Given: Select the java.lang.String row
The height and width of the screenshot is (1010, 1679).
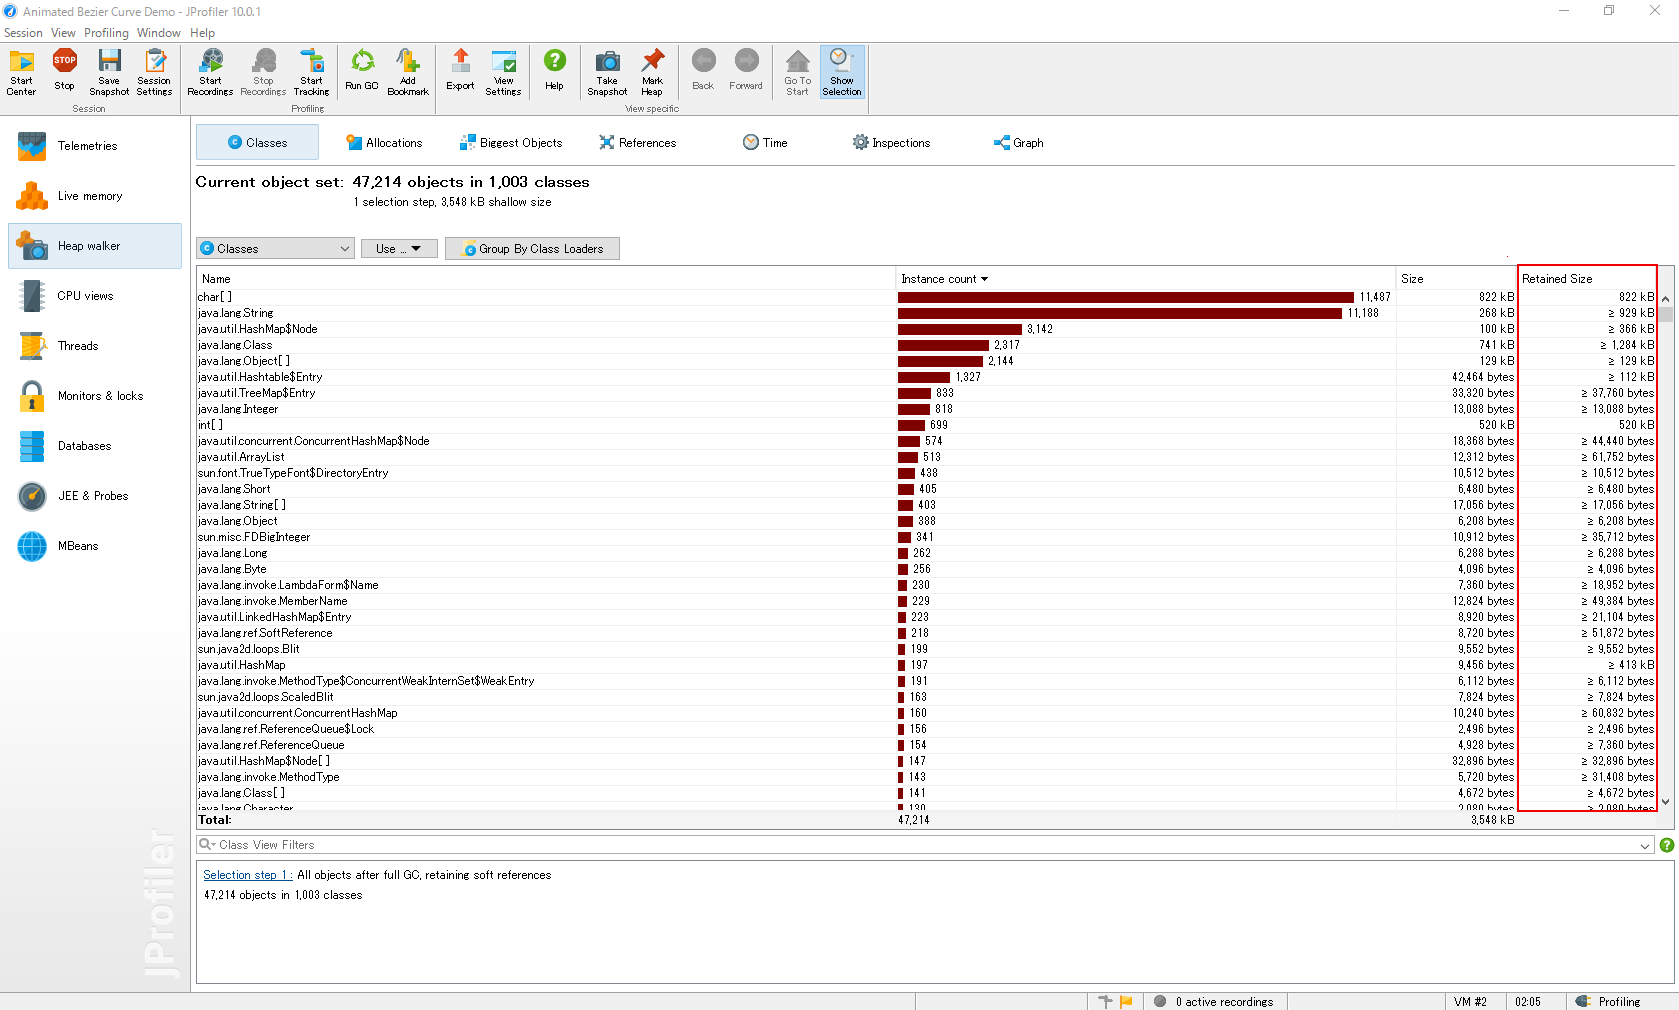Looking at the screenshot, I should pyautogui.click(x=927, y=313).
